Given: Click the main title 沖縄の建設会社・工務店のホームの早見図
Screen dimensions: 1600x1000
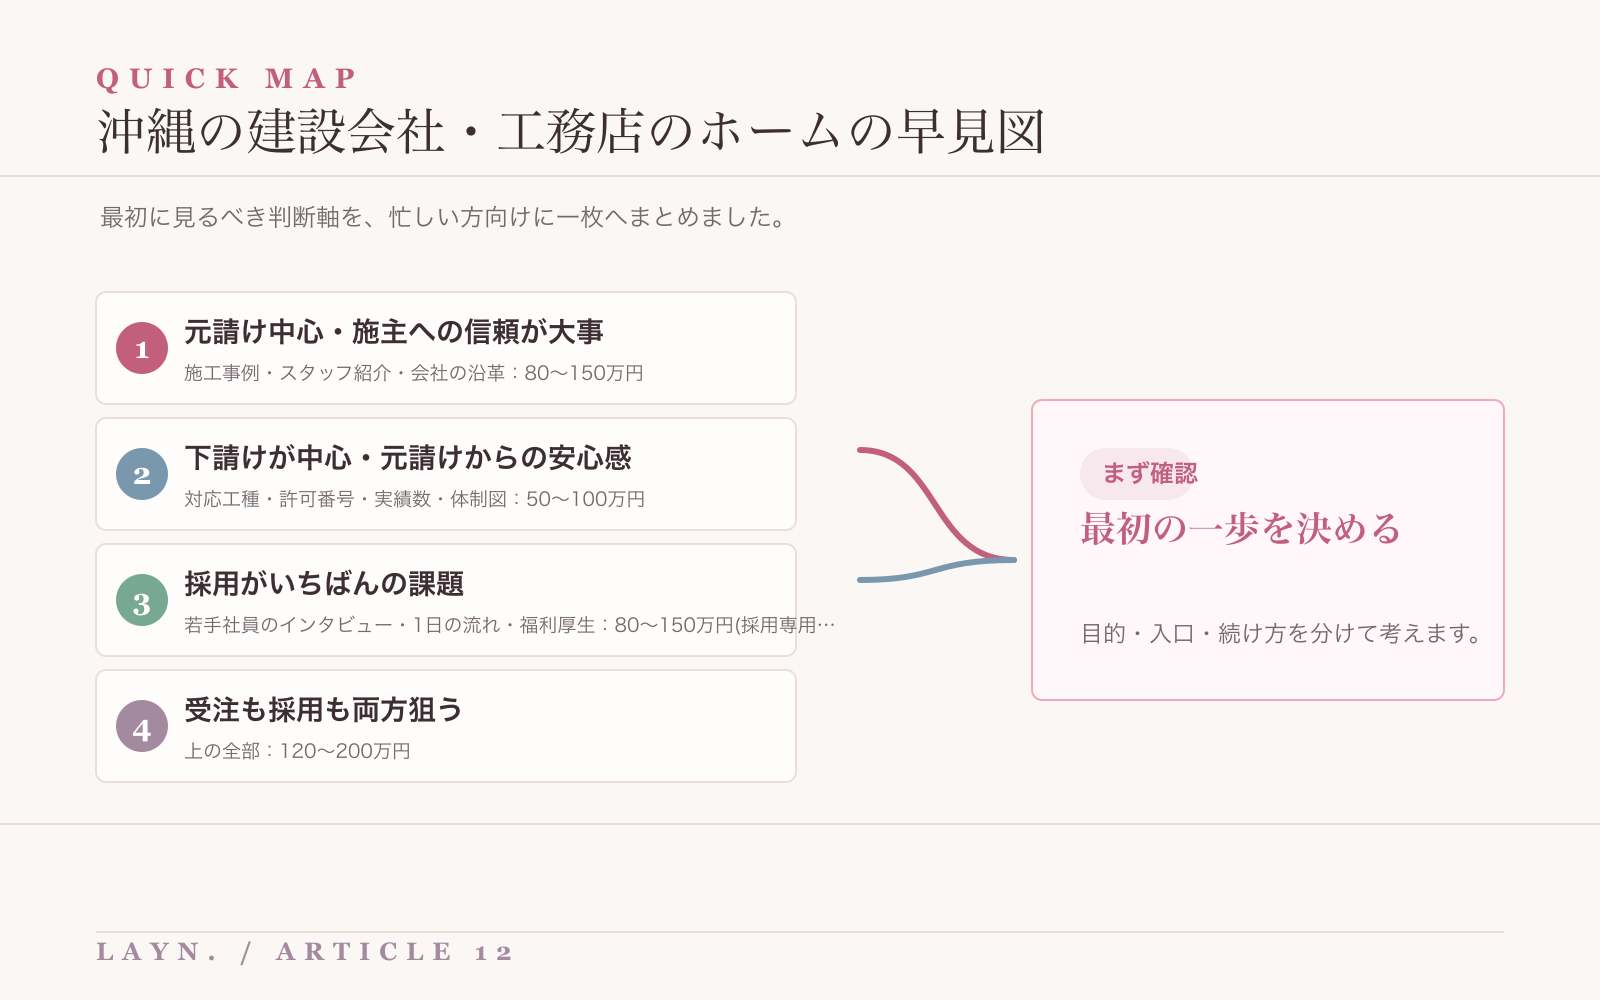Looking at the screenshot, I should pos(571,132).
